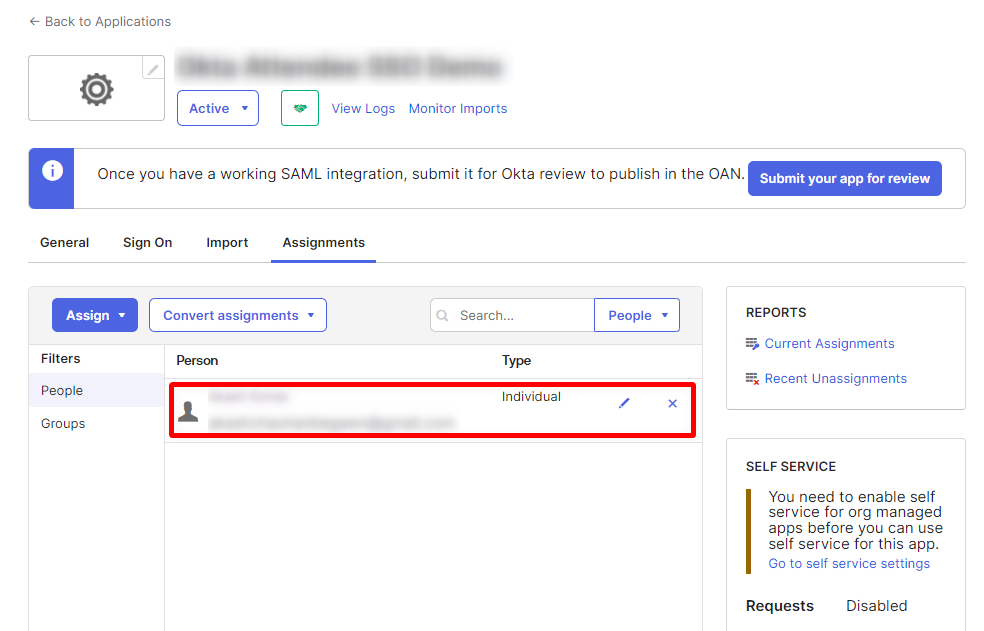Click the gear app logo placeholder

click(x=96, y=89)
